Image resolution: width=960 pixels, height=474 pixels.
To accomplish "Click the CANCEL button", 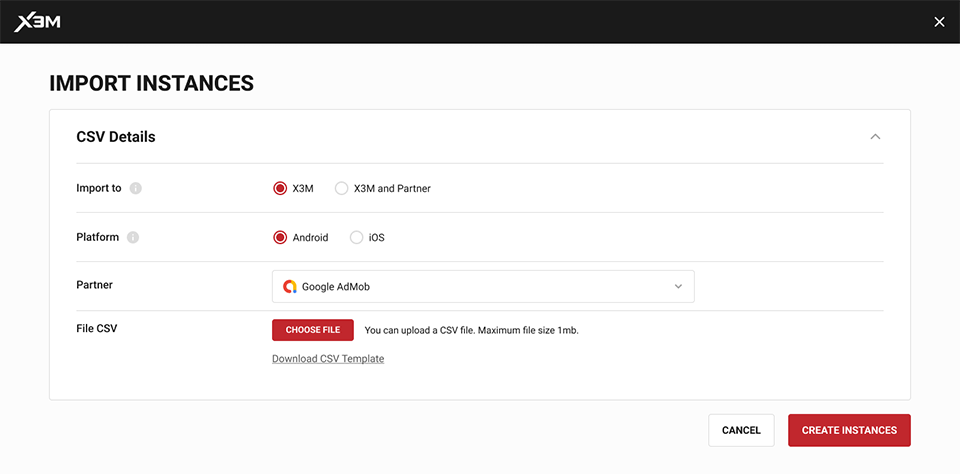I will click(741, 430).
